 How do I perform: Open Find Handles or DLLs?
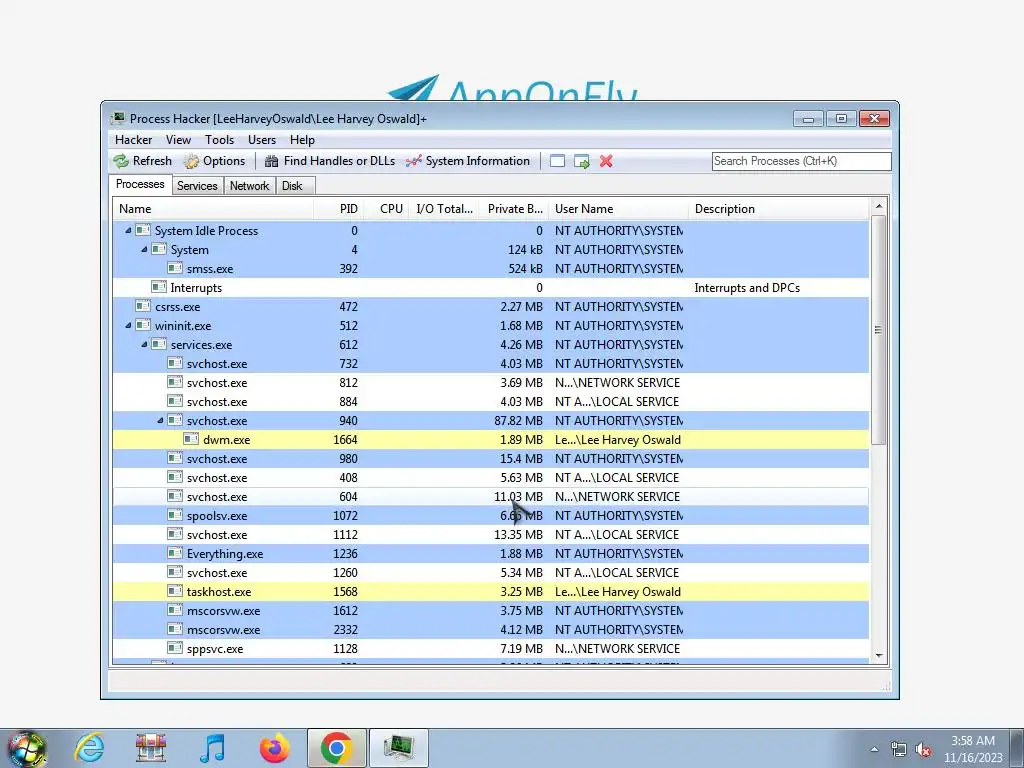click(330, 161)
